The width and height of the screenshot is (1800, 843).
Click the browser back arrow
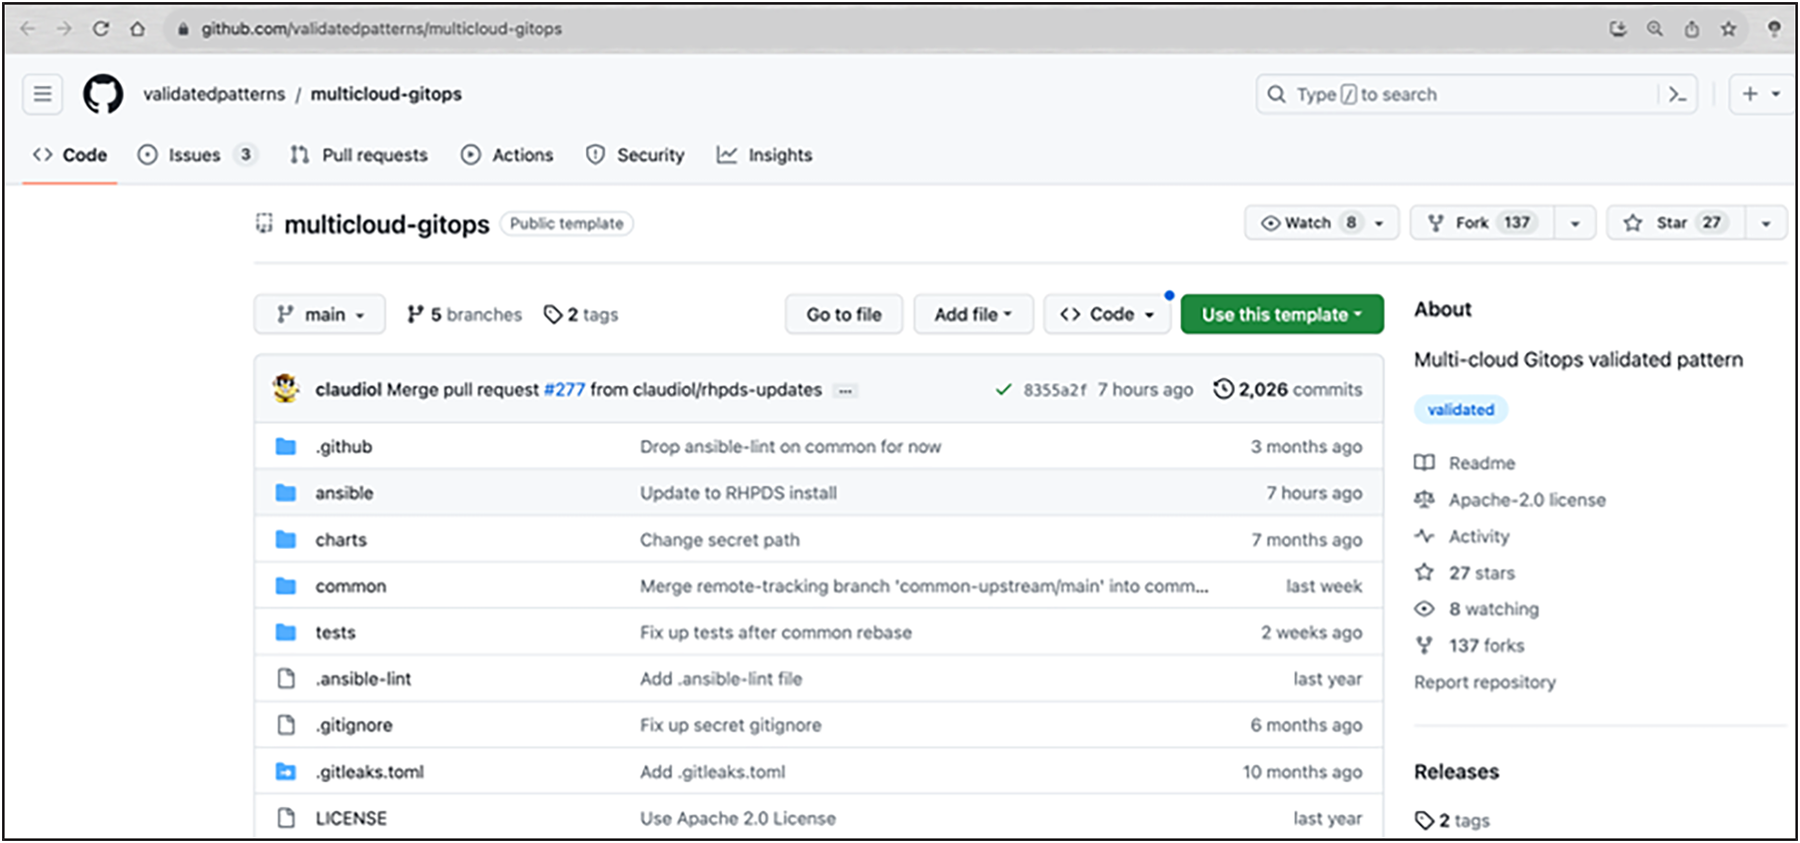(x=28, y=29)
